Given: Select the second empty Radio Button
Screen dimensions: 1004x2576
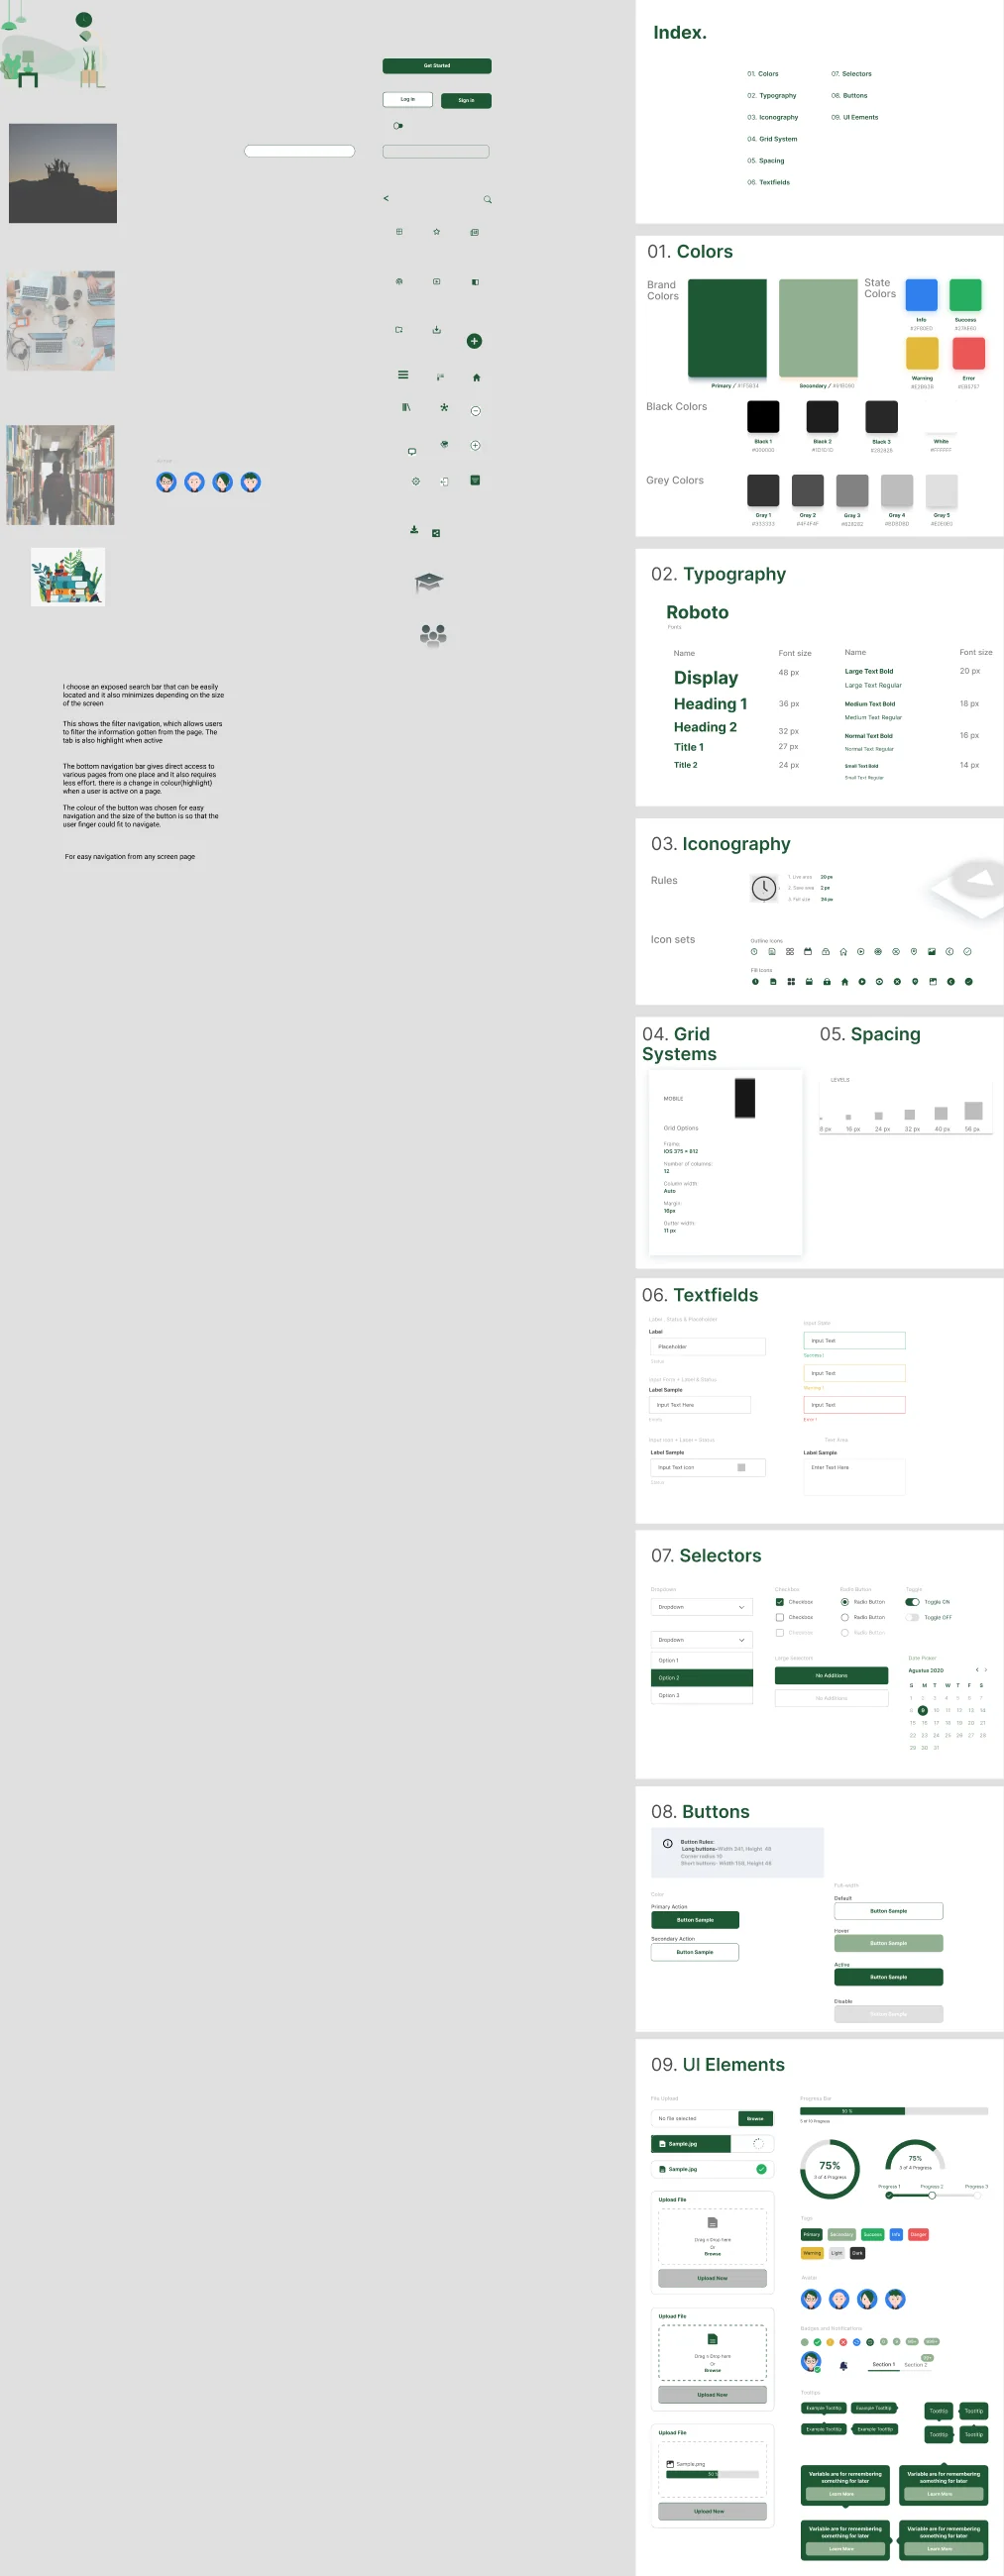Looking at the screenshot, I should point(845,1617).
